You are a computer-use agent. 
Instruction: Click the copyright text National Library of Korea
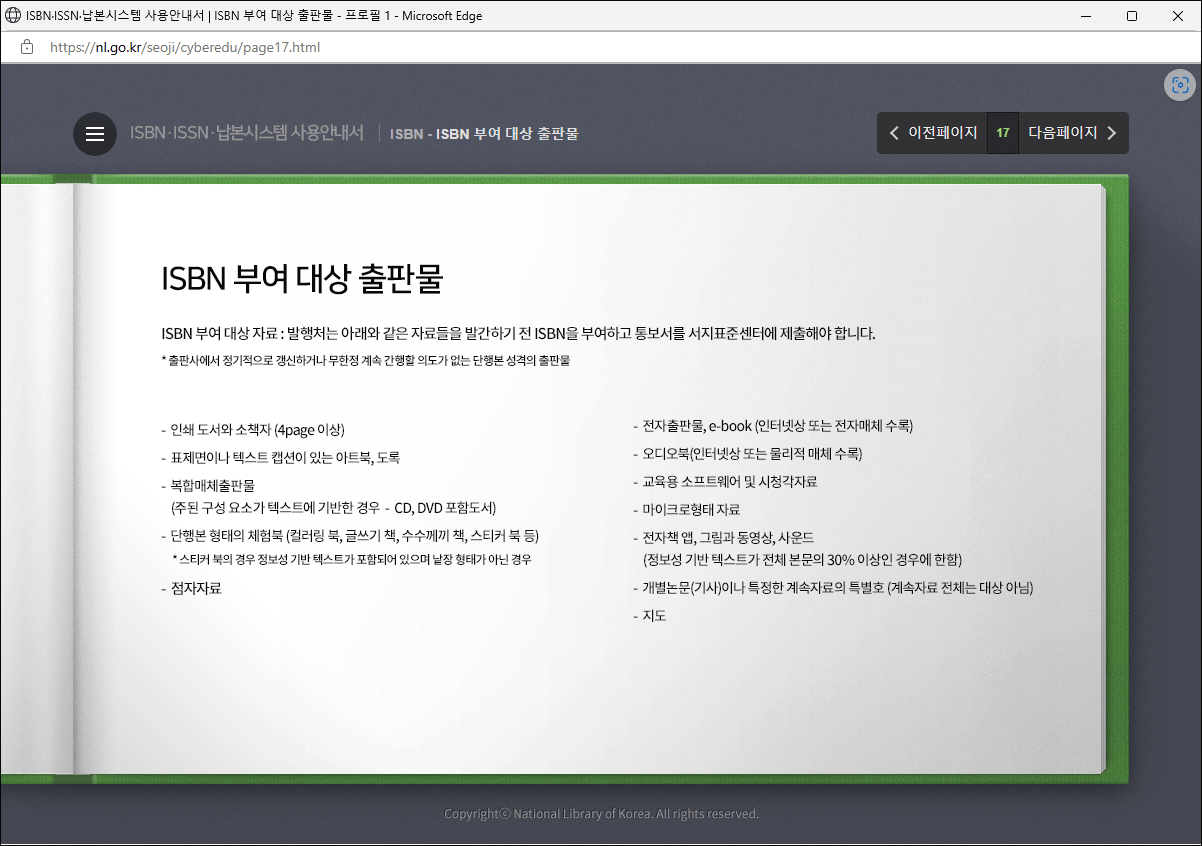601,814
